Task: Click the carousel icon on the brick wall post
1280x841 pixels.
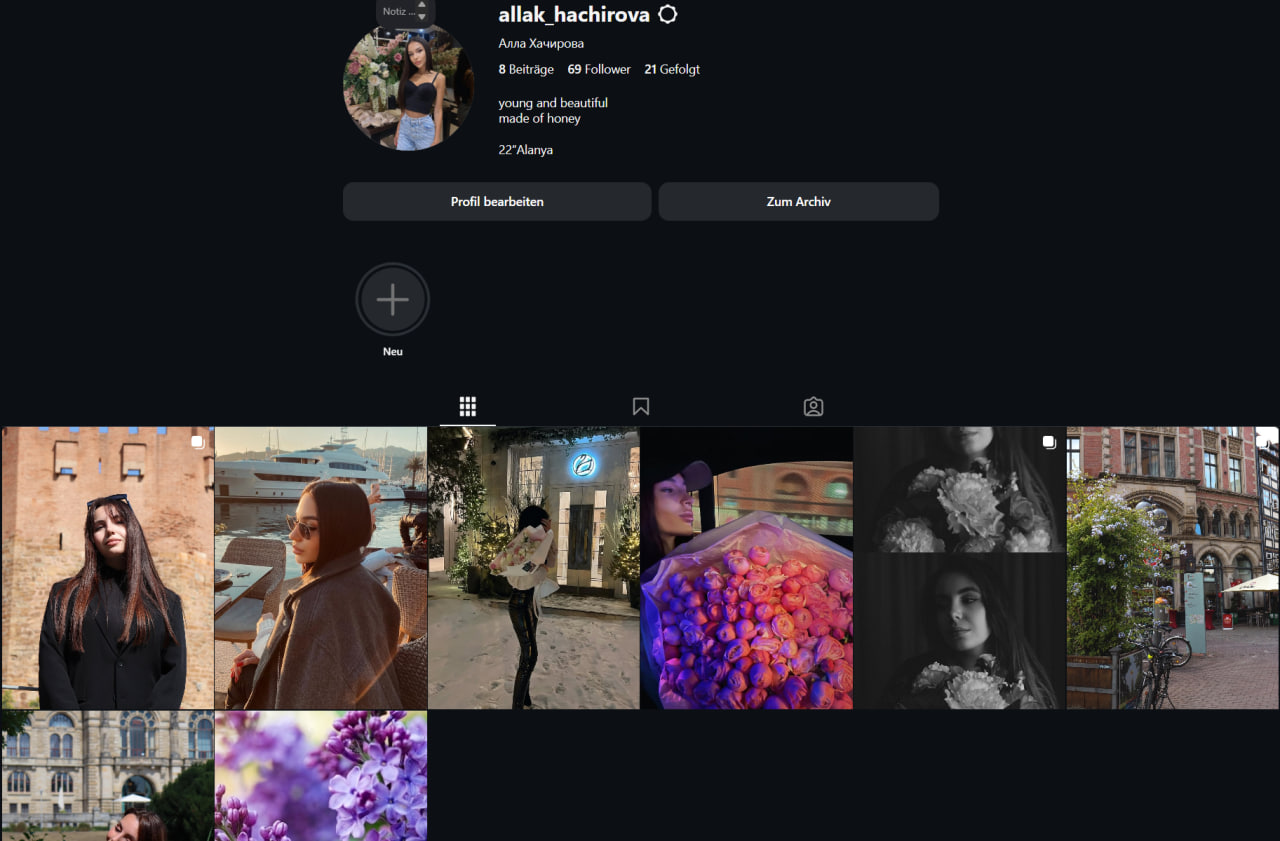Action: pos(197,442)
